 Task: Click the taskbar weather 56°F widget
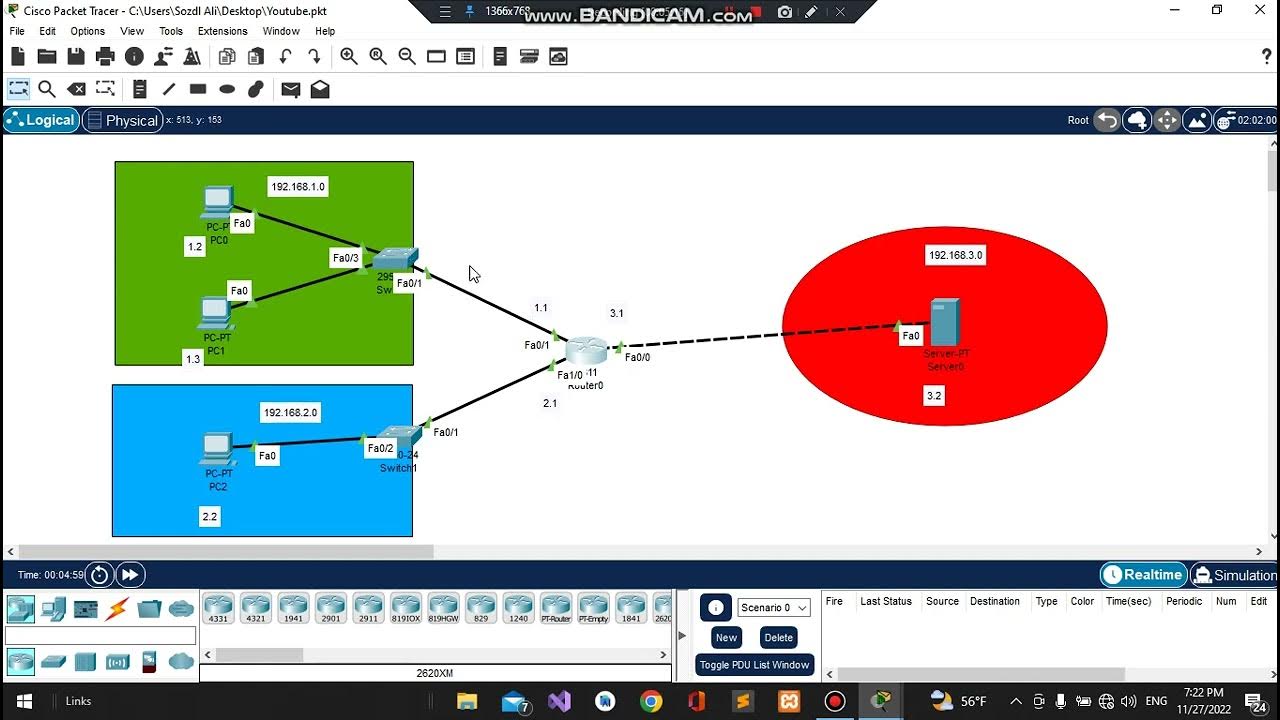click(958, 701)
